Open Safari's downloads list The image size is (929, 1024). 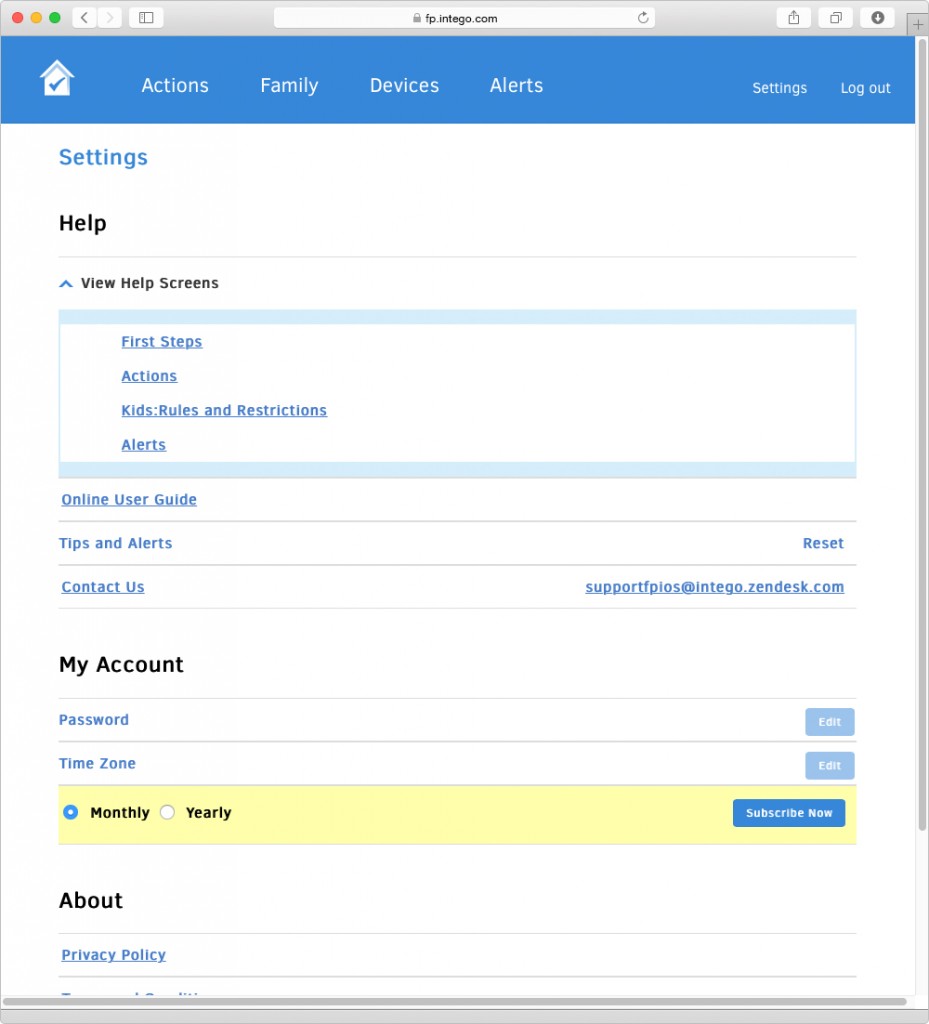877,18
